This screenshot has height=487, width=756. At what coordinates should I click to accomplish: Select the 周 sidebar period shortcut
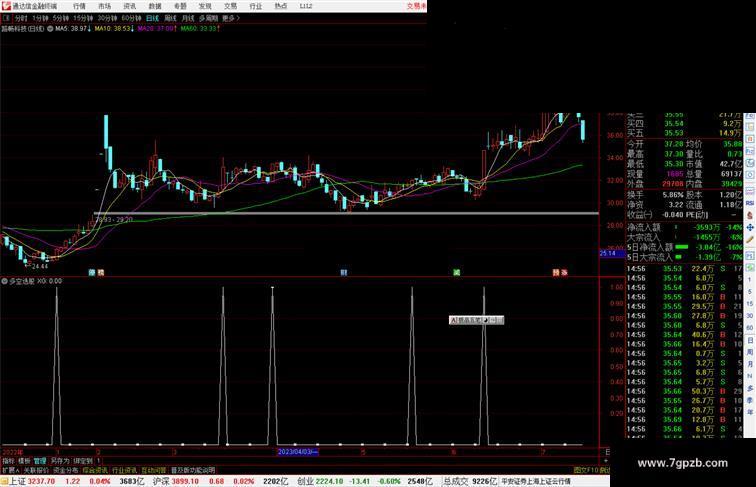pyautogui.click(x=750, y=352)
